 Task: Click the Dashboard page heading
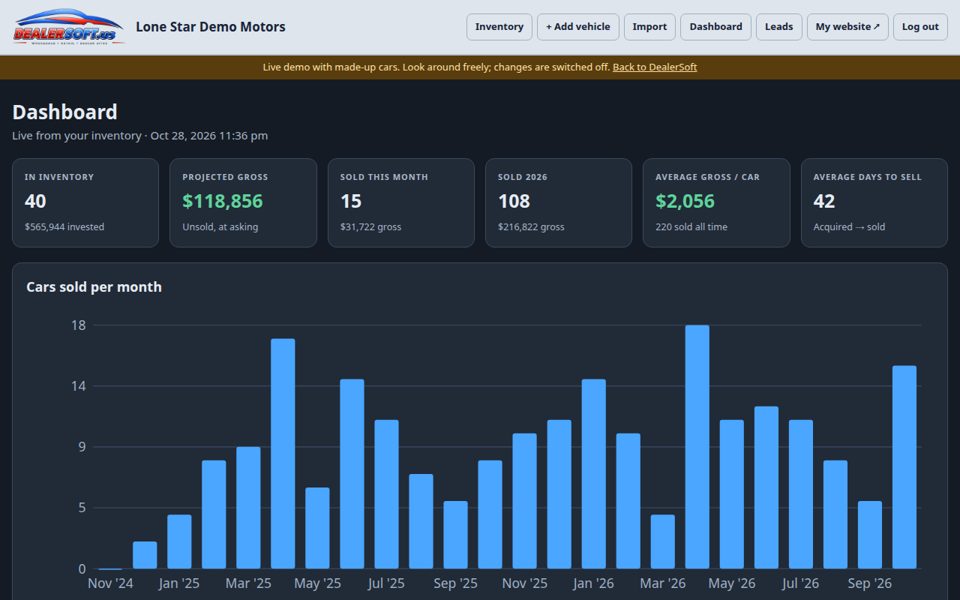tap(65, 112)
